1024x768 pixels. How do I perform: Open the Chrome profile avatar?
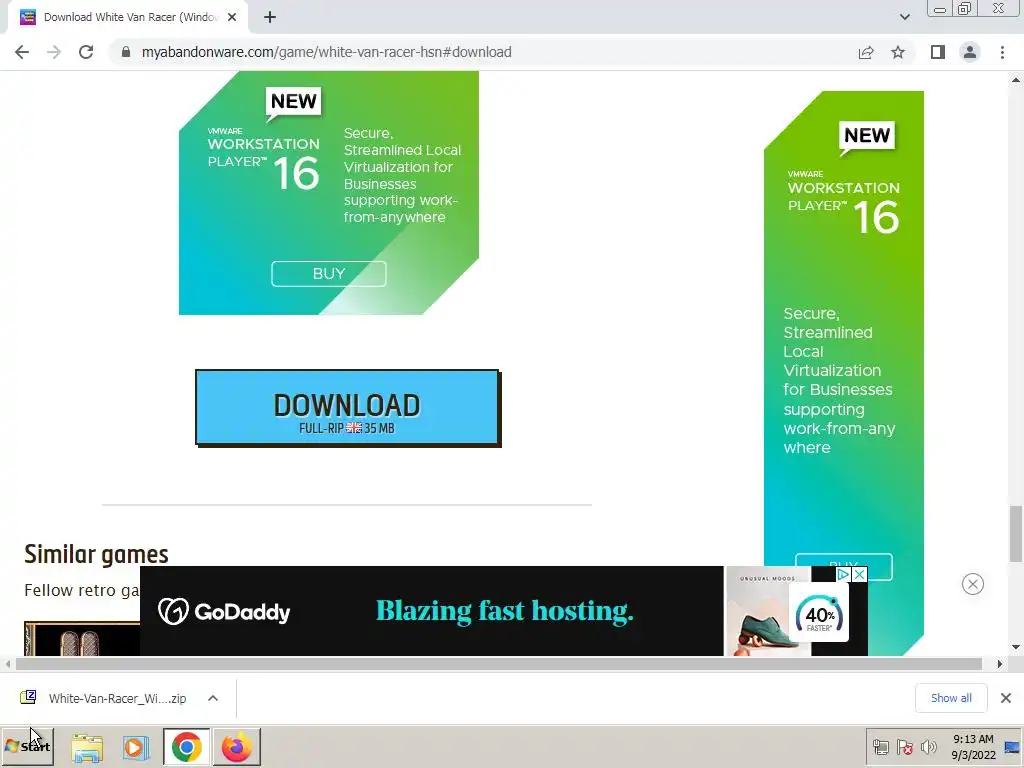[x=970, y=52]
